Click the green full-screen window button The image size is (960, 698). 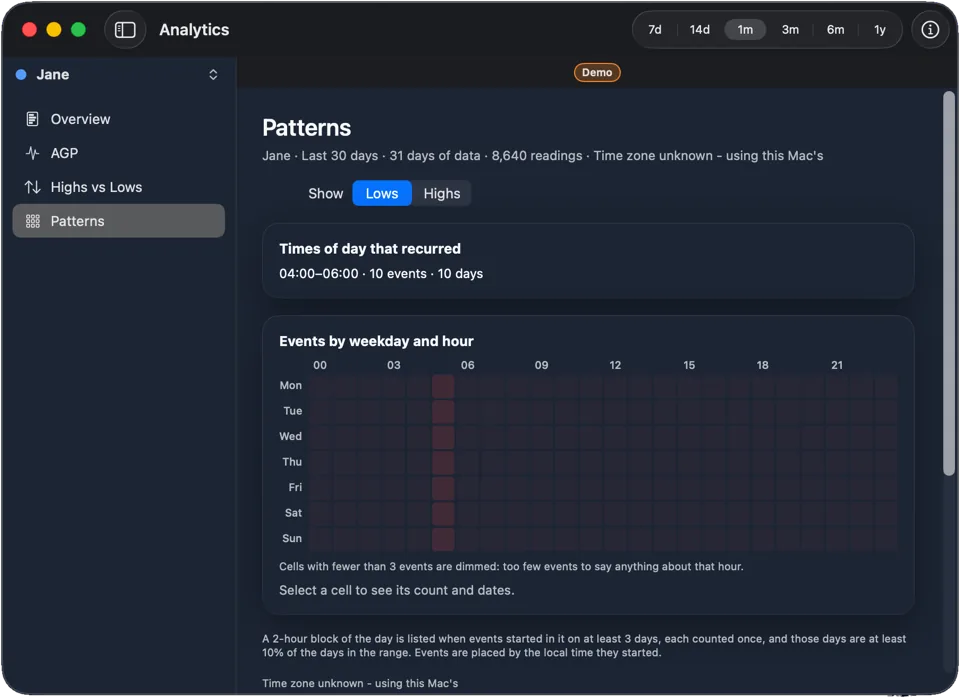click(78, 29)
